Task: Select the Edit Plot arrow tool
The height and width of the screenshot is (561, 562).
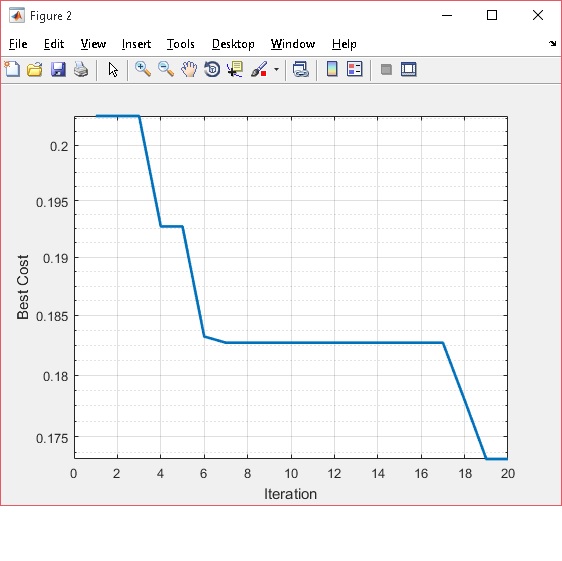Action: (113, 70)
